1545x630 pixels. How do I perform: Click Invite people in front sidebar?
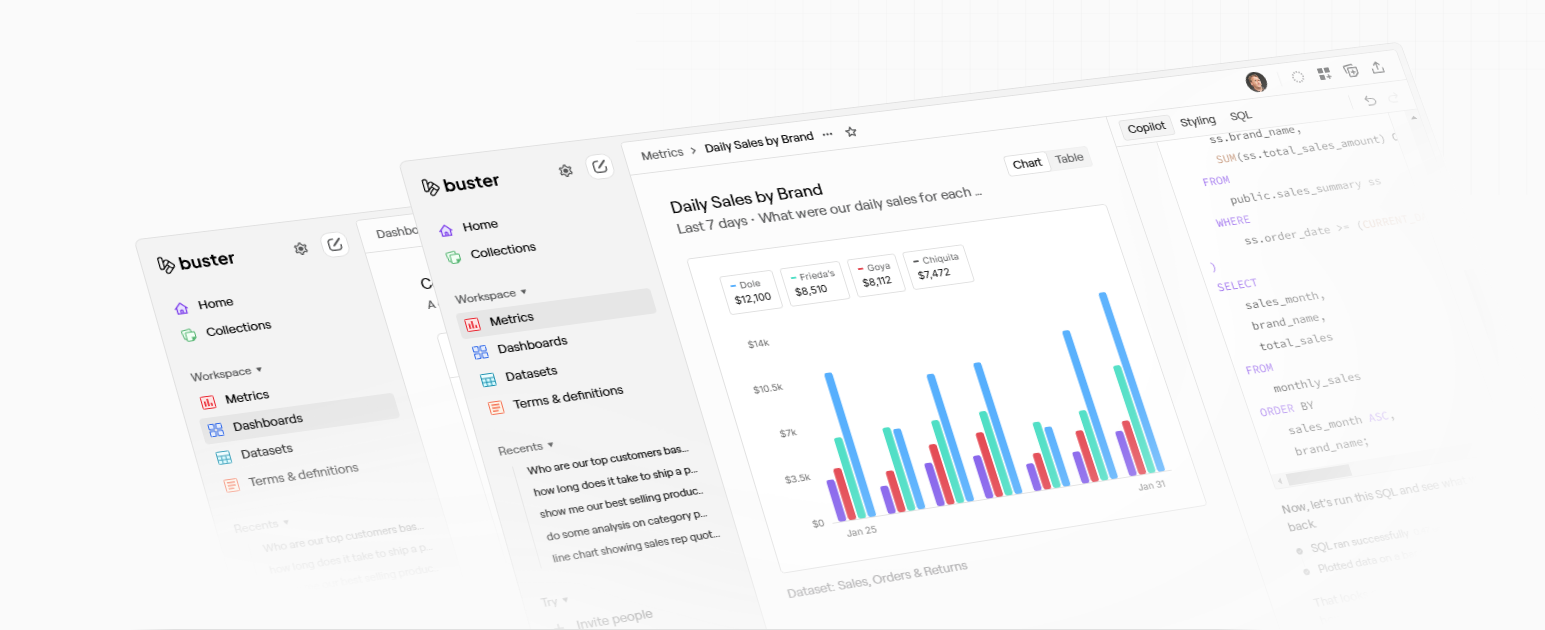pos(614,618)
